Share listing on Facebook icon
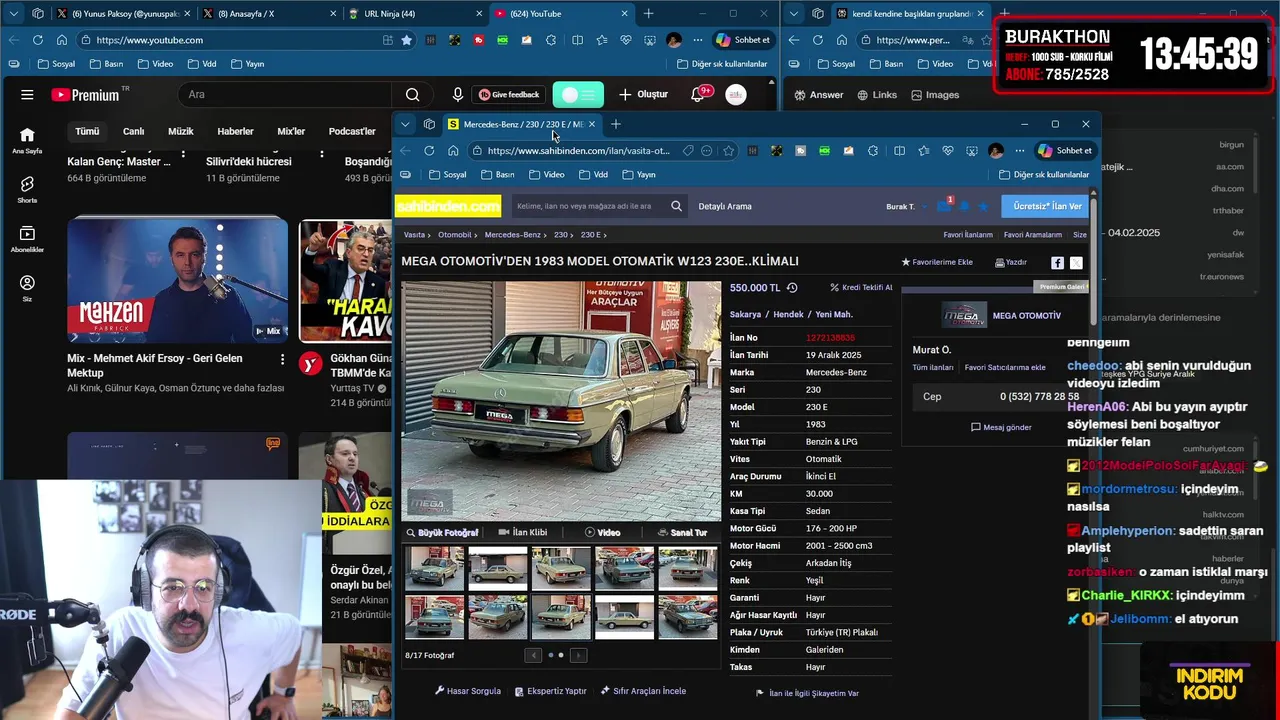 [x=1057, y=262]
